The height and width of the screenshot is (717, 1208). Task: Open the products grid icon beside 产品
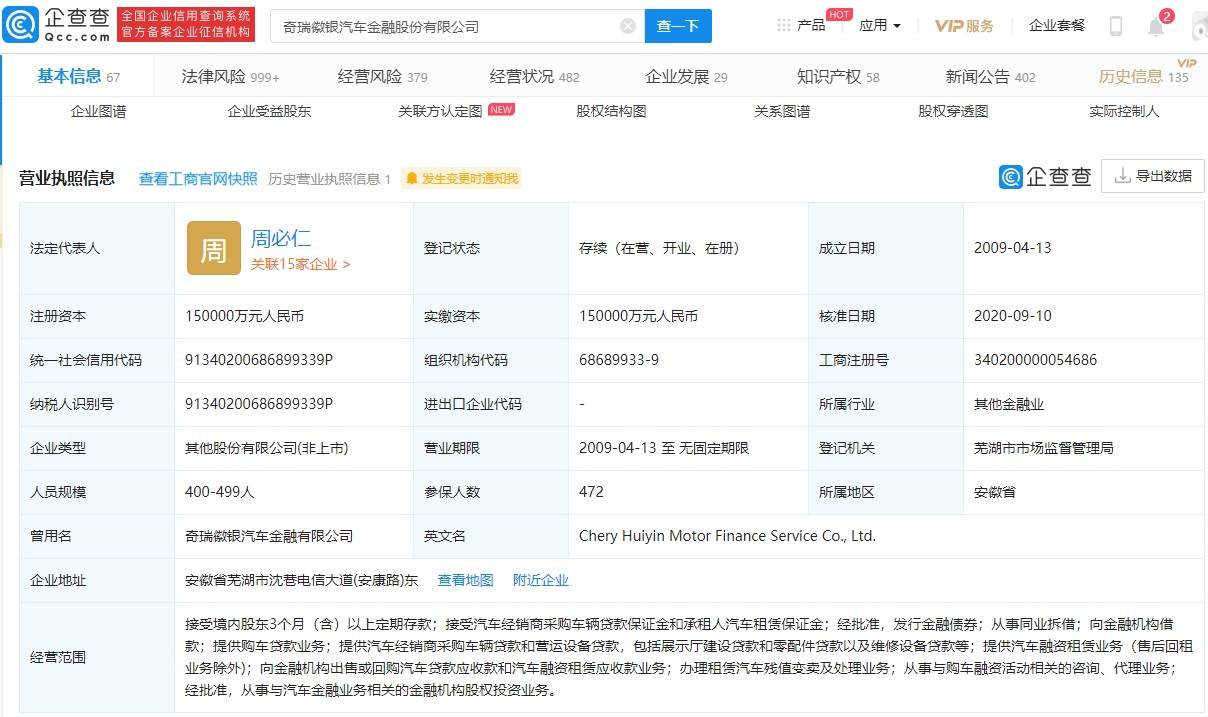pyautogui.click(x=783, y=24)
